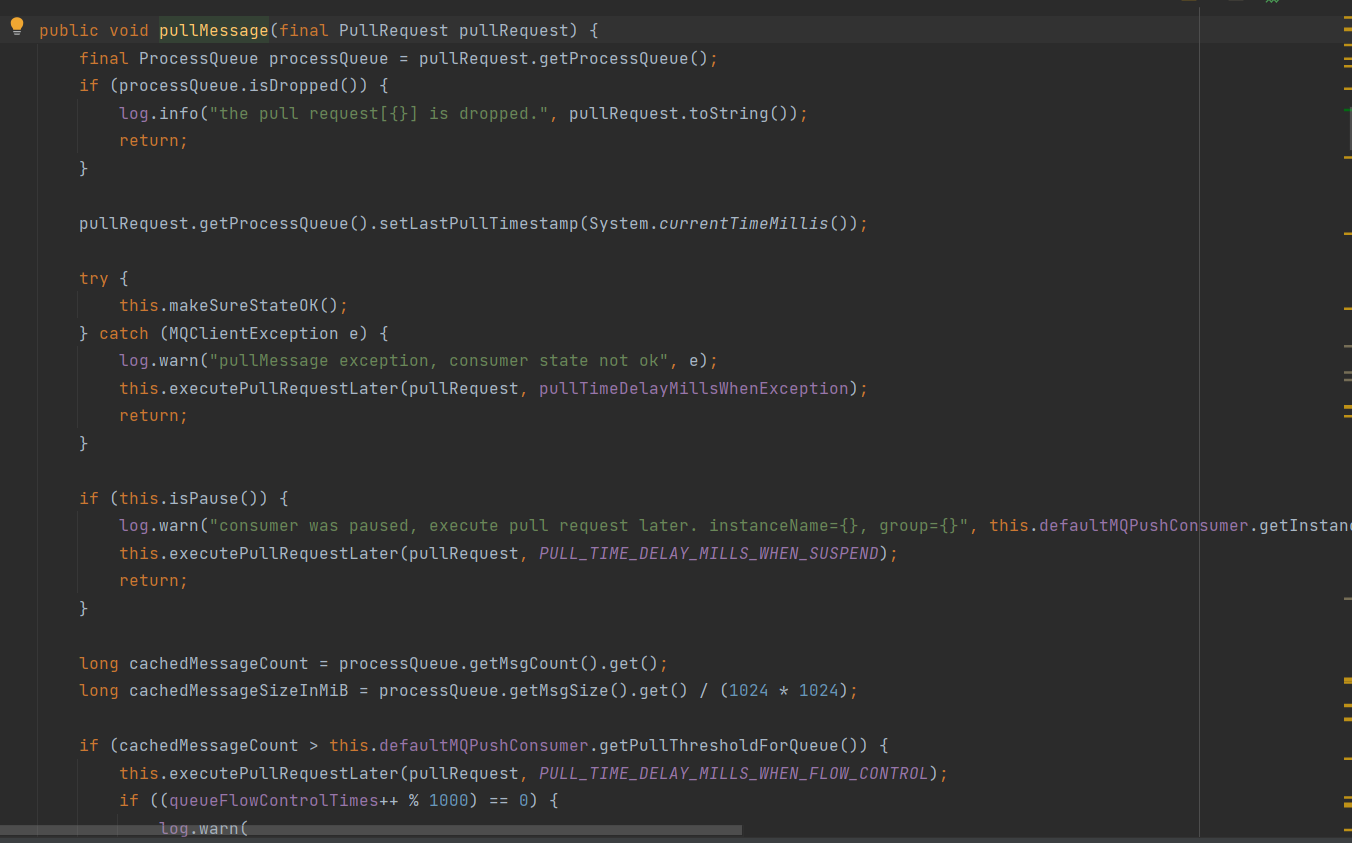Click the yellow lightbulb quick-fix icon
The image size is (1352, 843).
click(16, 27)
